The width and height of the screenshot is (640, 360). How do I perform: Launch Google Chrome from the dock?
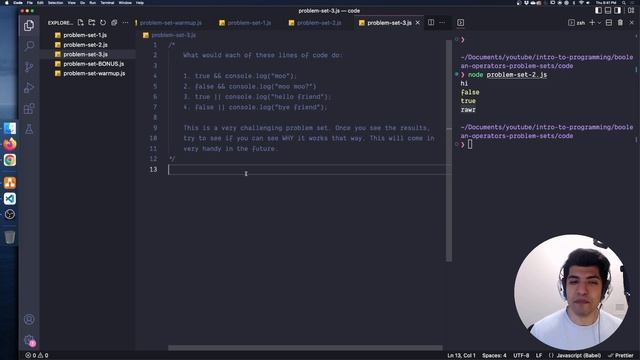tap(10, 160)
